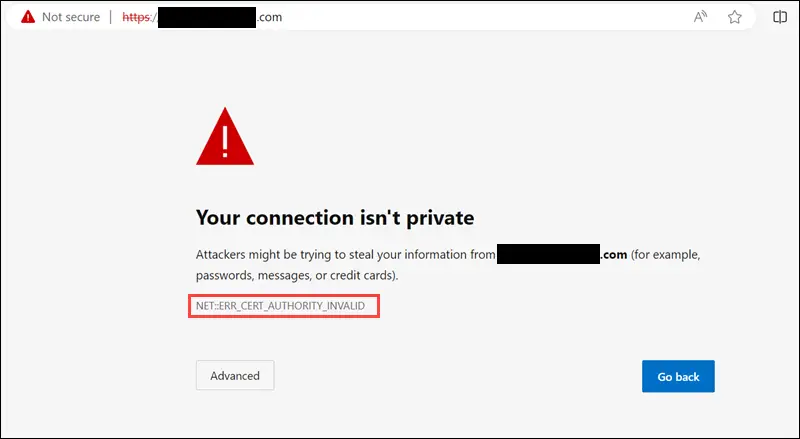
Task: Click the divider after Not secure label
Action: pyautogui.click(x=111, y=17)
